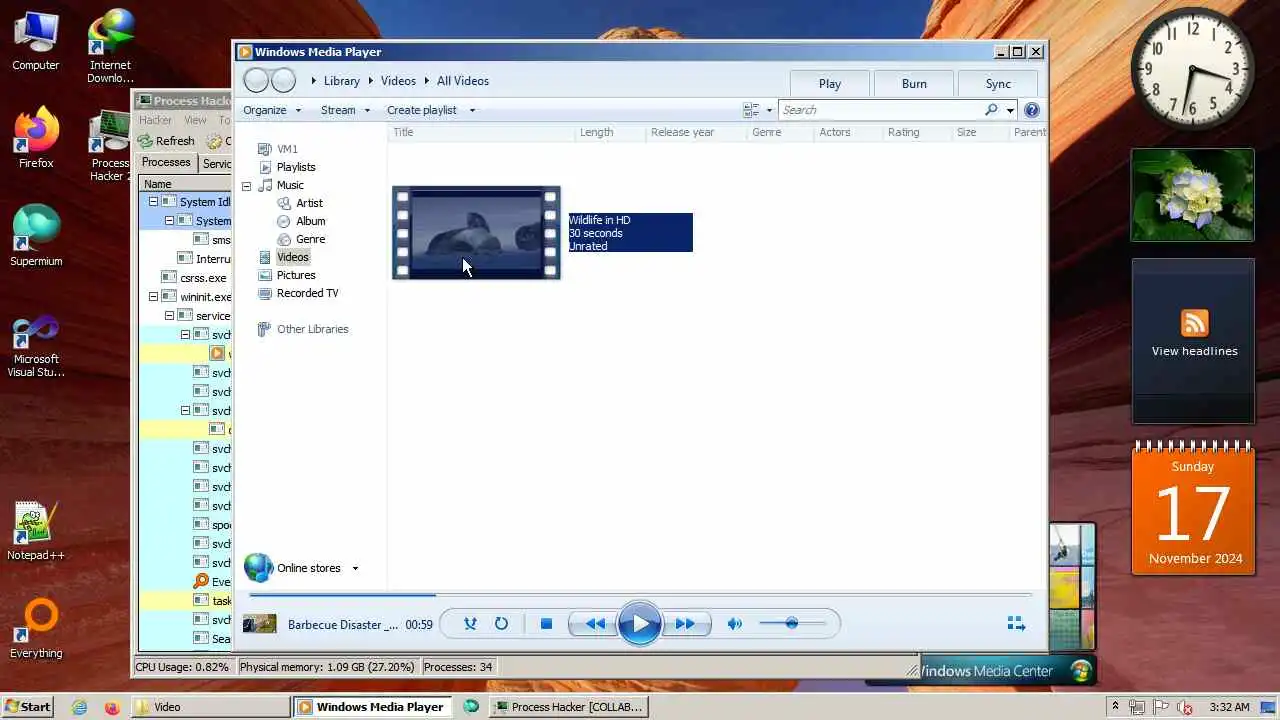The image size is (1280, 720).
Task: Select Recorded TV in the navigation pane
Action: tap(307, 293)
